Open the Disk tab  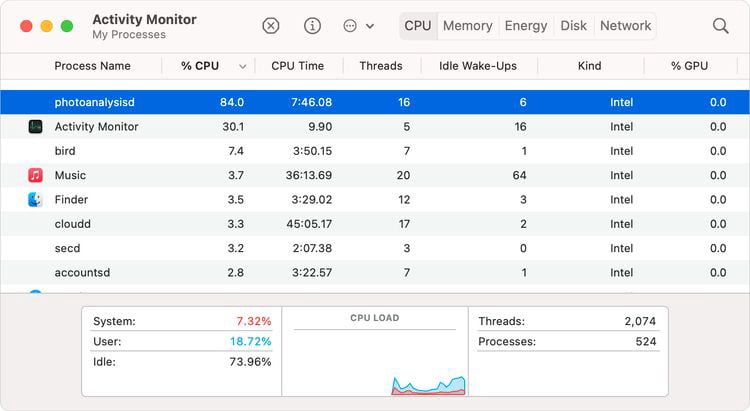[x=574, y=26]
